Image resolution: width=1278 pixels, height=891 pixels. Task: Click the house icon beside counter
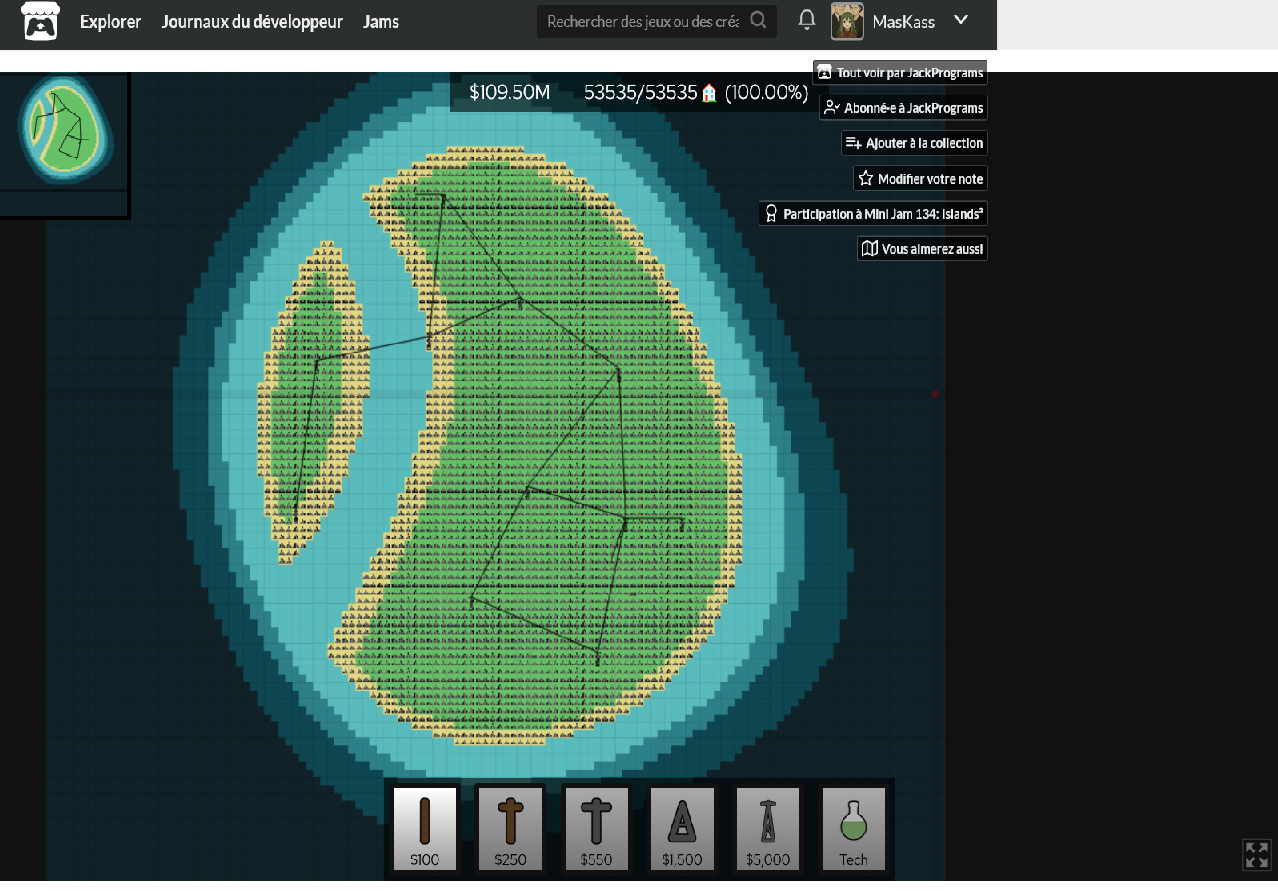[709, 93]
